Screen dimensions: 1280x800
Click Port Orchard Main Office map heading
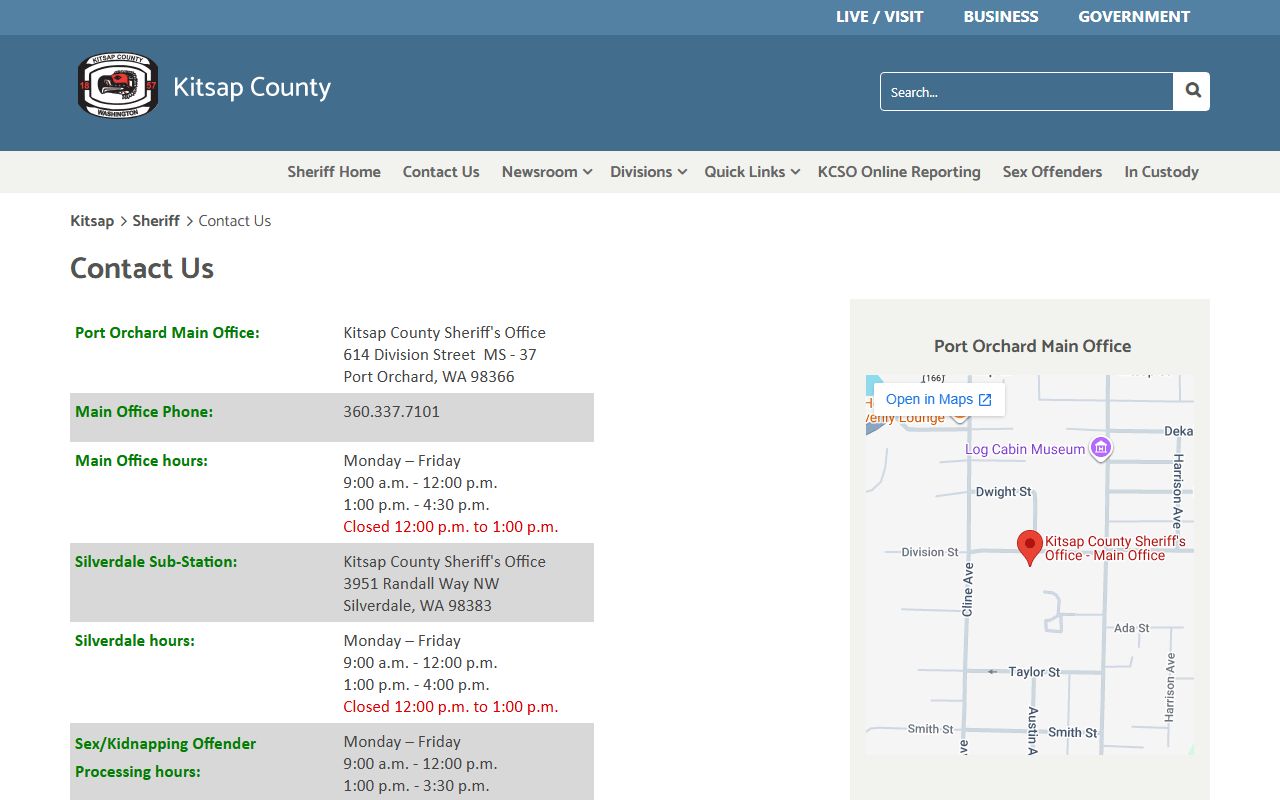click(x=1032, y=346)
